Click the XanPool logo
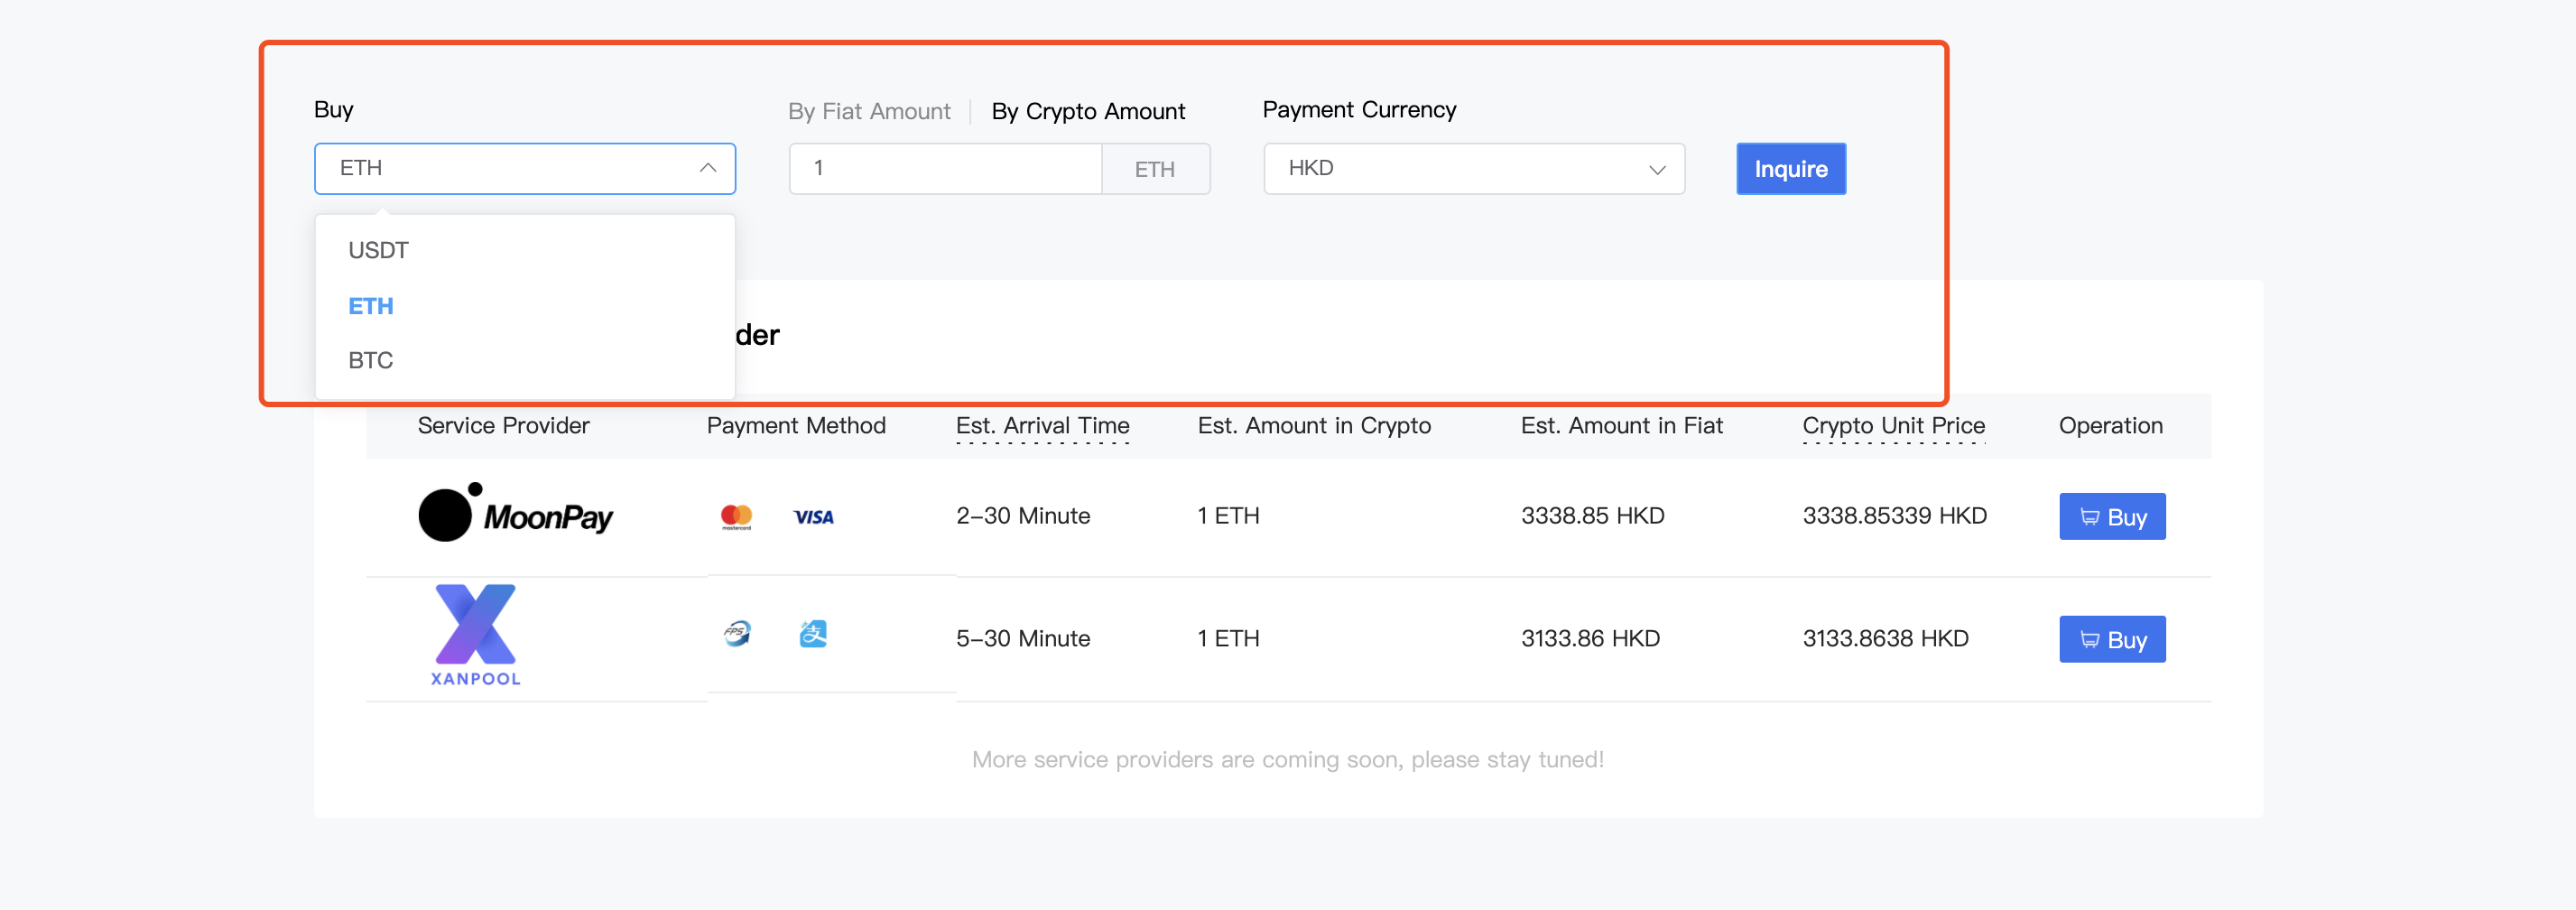The width and height of the screenshot is (2576, 910). point(476,636)
